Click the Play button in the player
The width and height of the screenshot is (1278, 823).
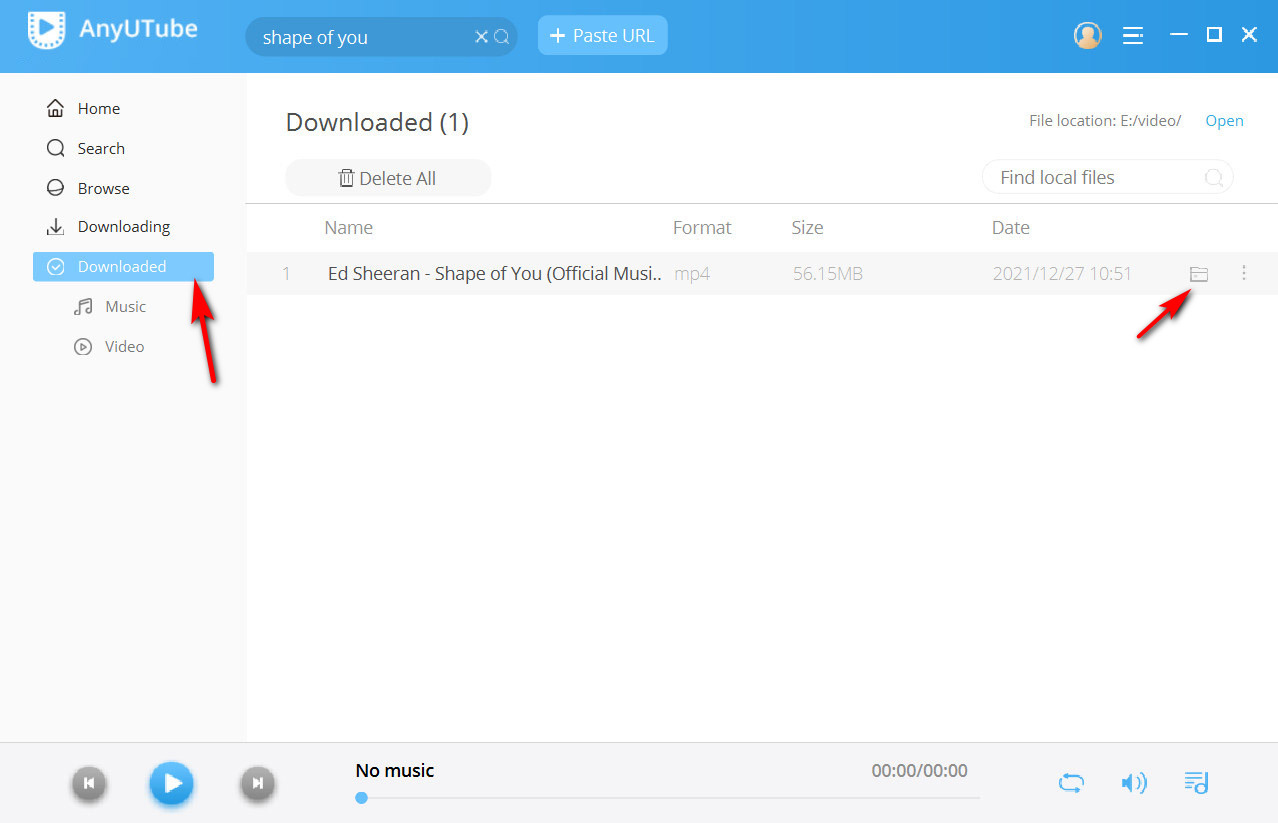click(172, 783)
